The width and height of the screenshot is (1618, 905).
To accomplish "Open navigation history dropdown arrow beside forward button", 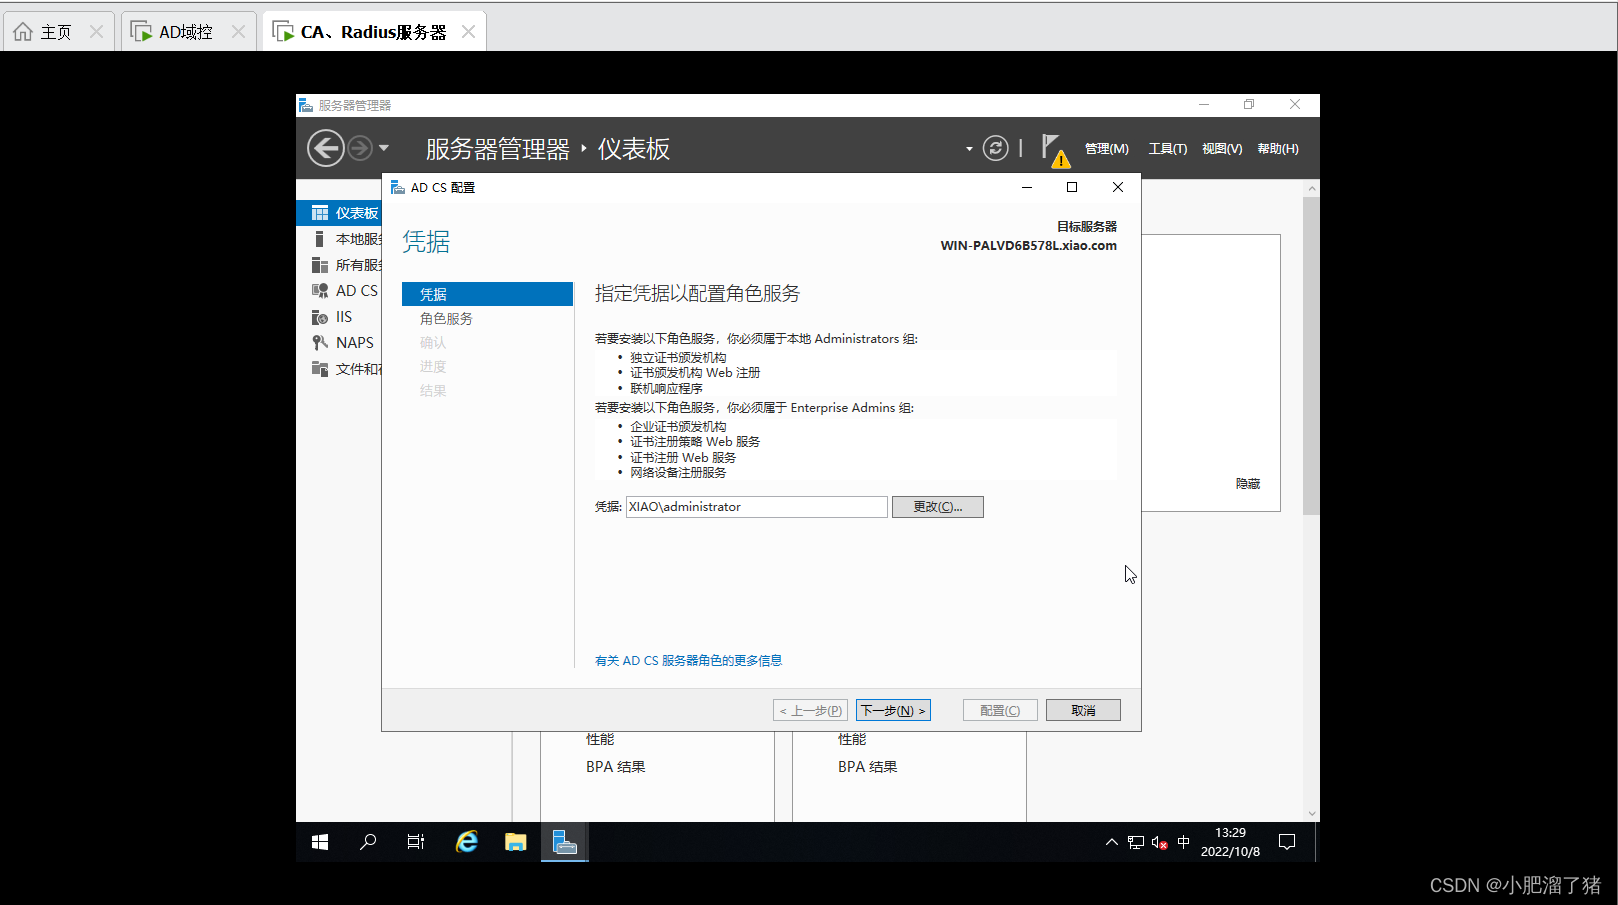I will click(x=384, y=148).
